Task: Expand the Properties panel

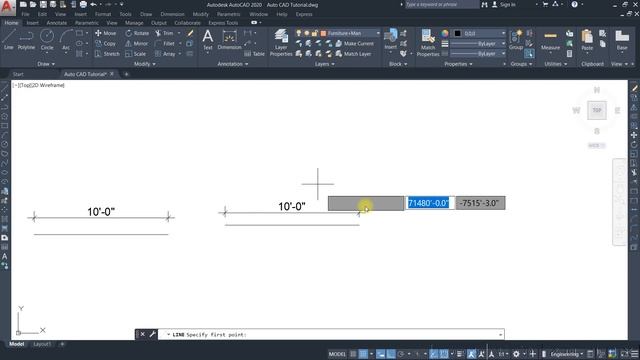Action: coord(458,64)
